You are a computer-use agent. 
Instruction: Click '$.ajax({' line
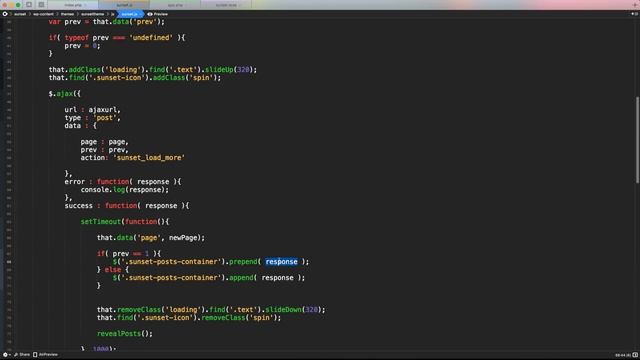pos(64,94)
